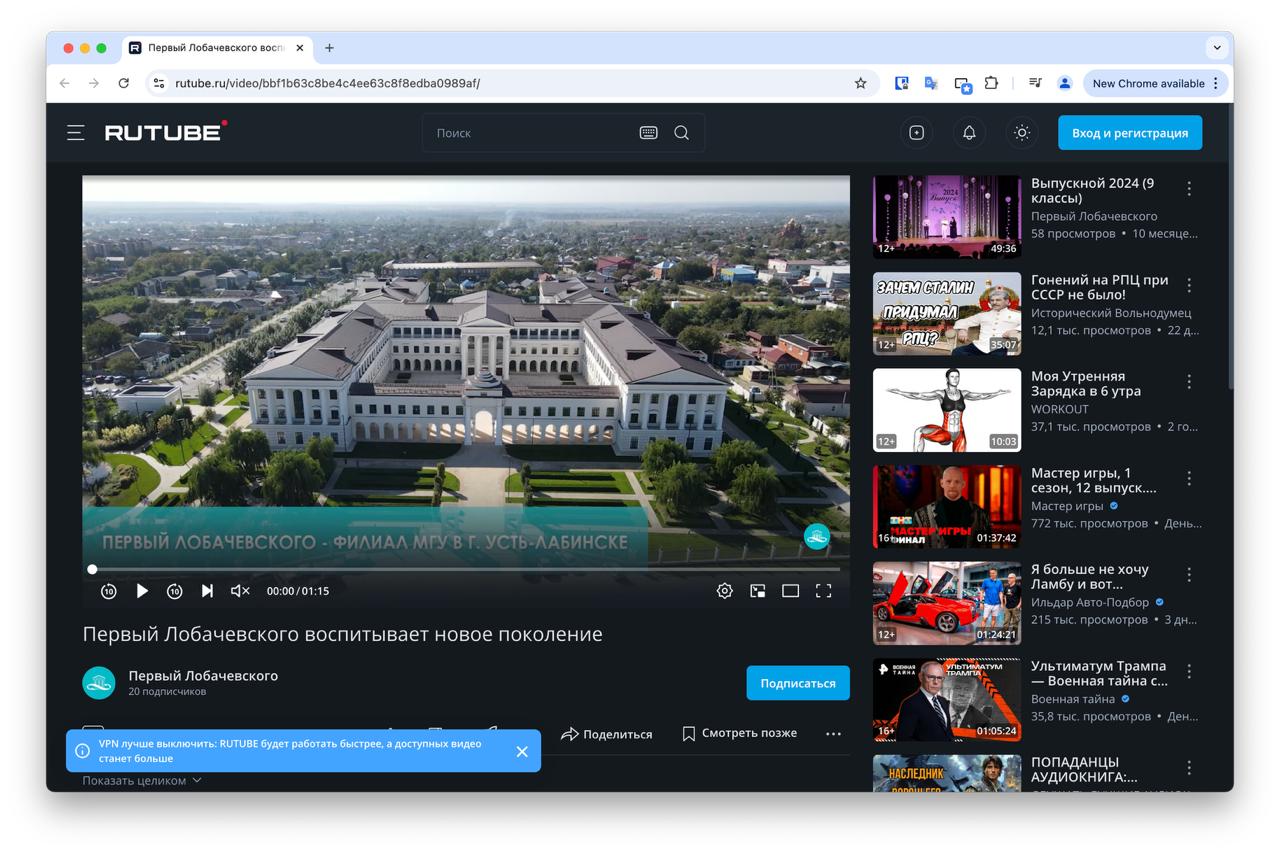Open a new browser tab
Image resolution: width=1280 pixels, height=853 pixels.
[x=329, y=48]
